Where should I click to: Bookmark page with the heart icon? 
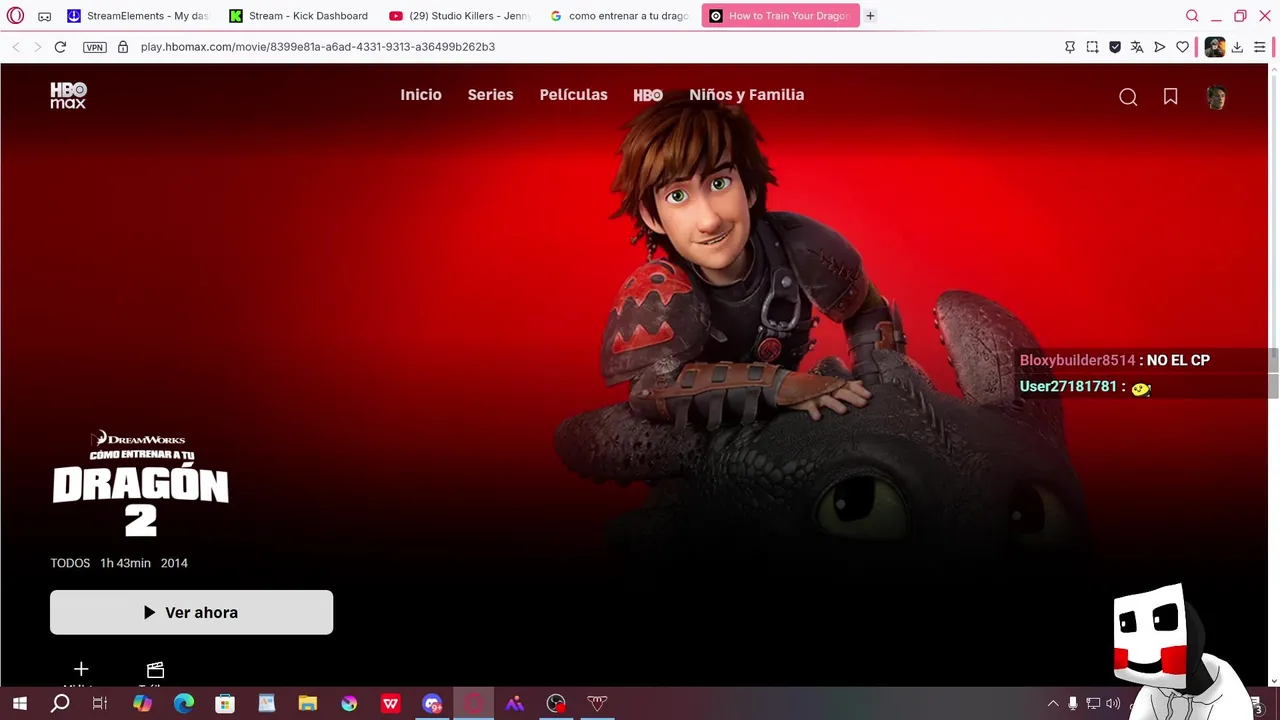click(x=1182, y=47)
